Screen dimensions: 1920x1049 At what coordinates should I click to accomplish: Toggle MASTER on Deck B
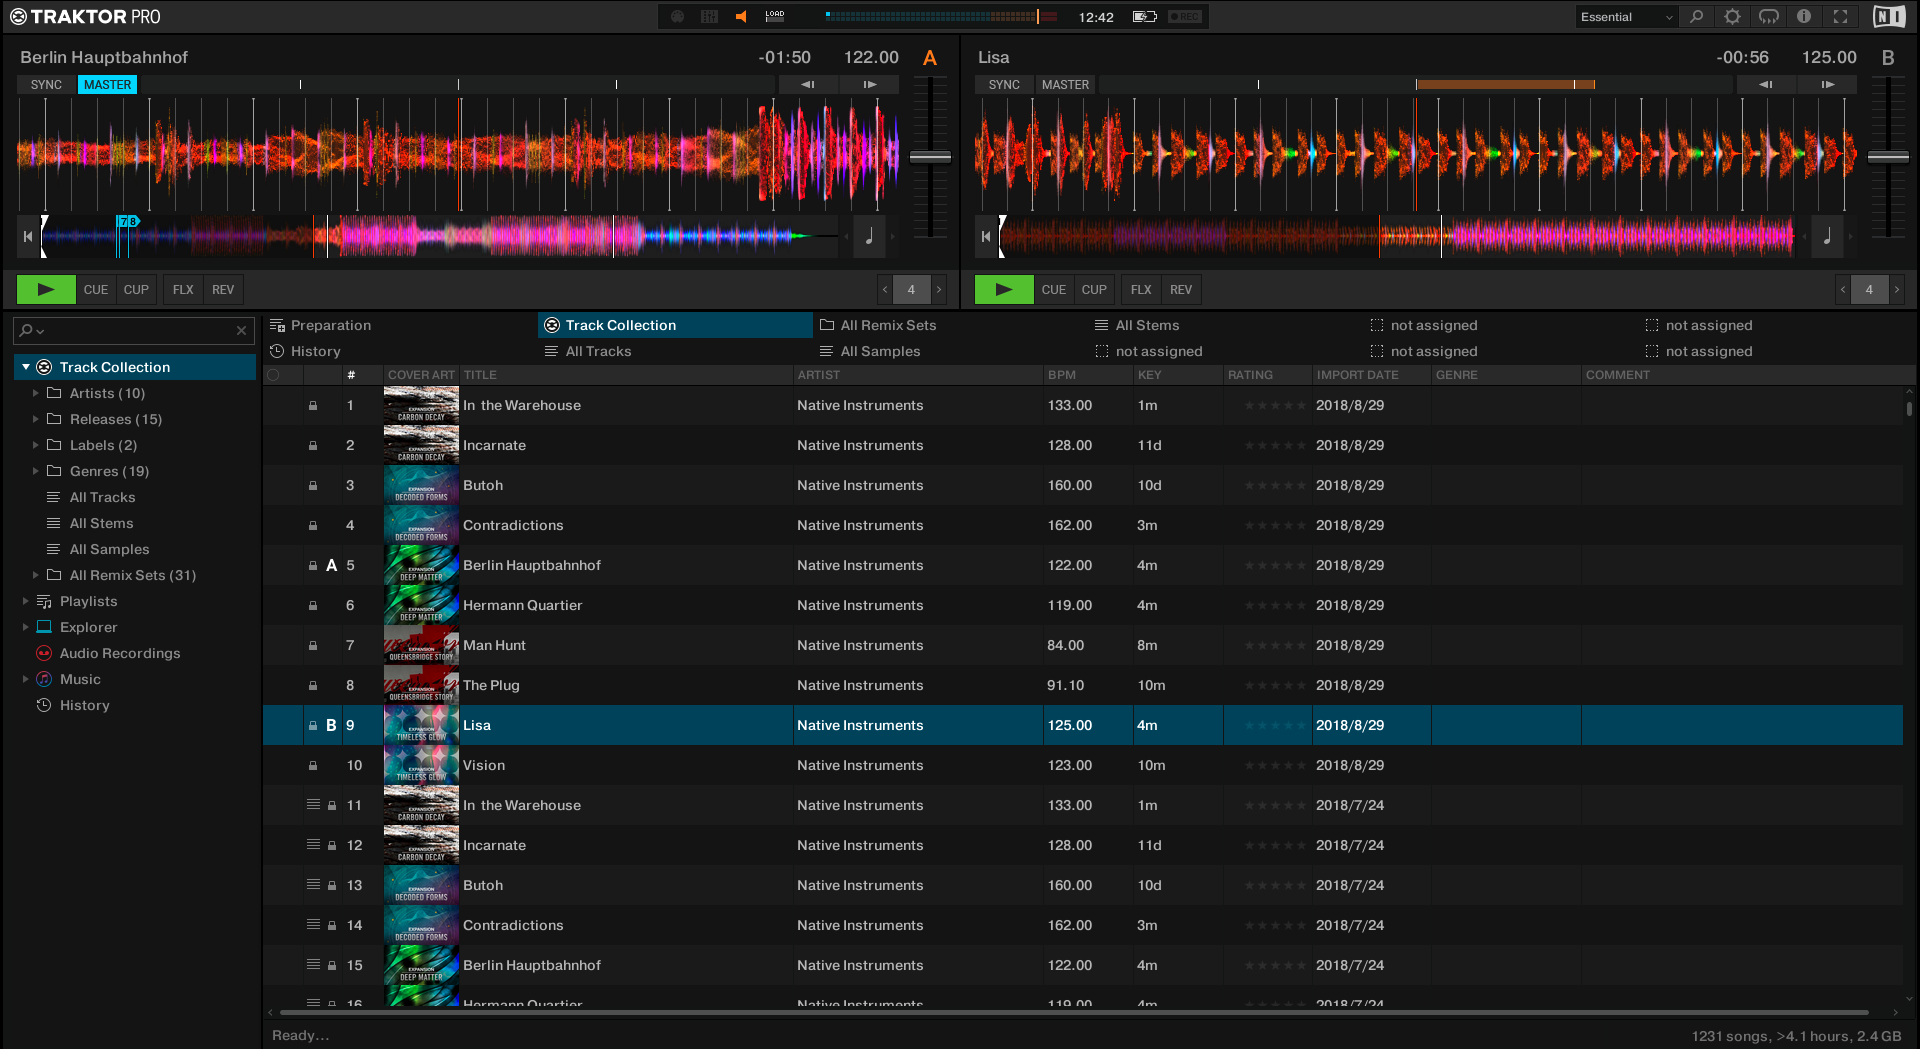(x=1065, y=85)
